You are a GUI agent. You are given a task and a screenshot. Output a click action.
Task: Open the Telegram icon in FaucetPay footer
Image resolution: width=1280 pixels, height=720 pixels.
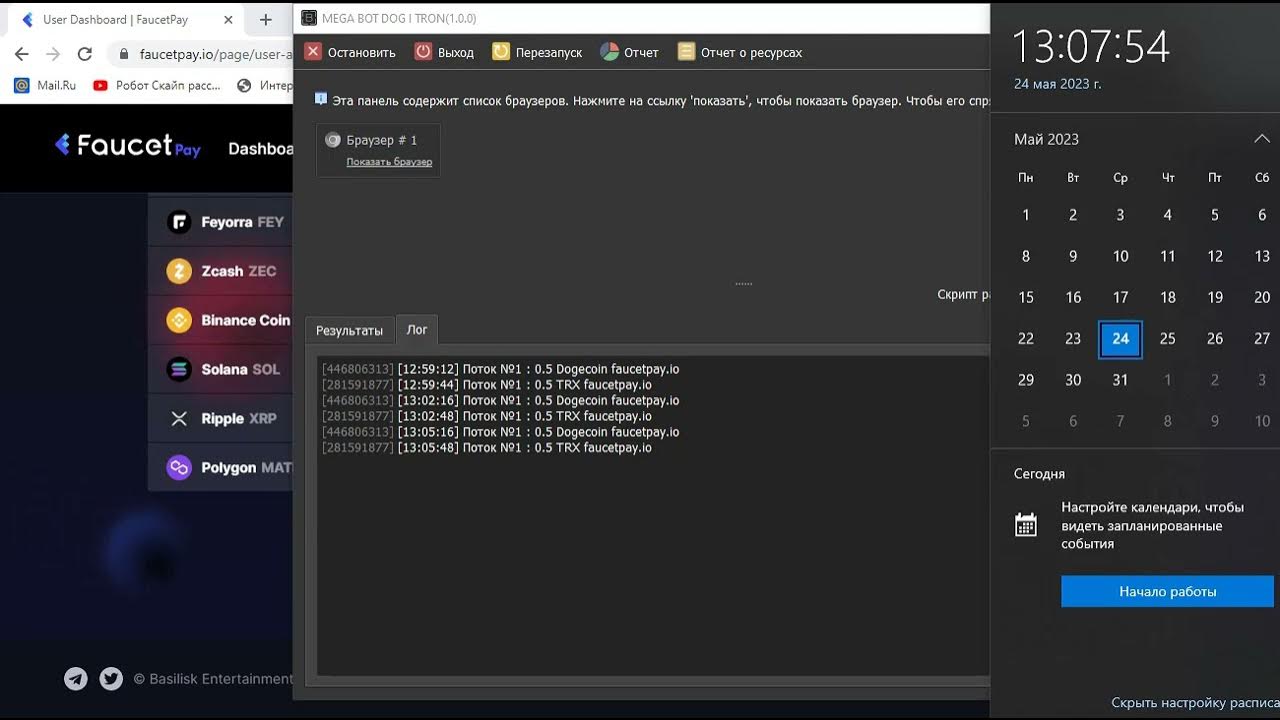76,679
